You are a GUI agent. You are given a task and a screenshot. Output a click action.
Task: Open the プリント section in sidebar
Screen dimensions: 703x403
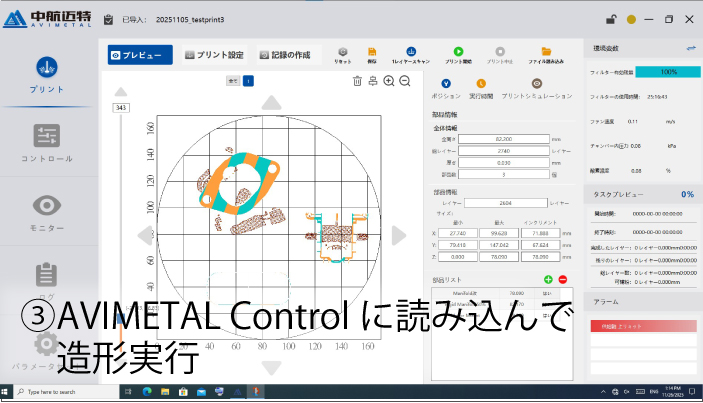pyautogui.click(x=47, y=75)
